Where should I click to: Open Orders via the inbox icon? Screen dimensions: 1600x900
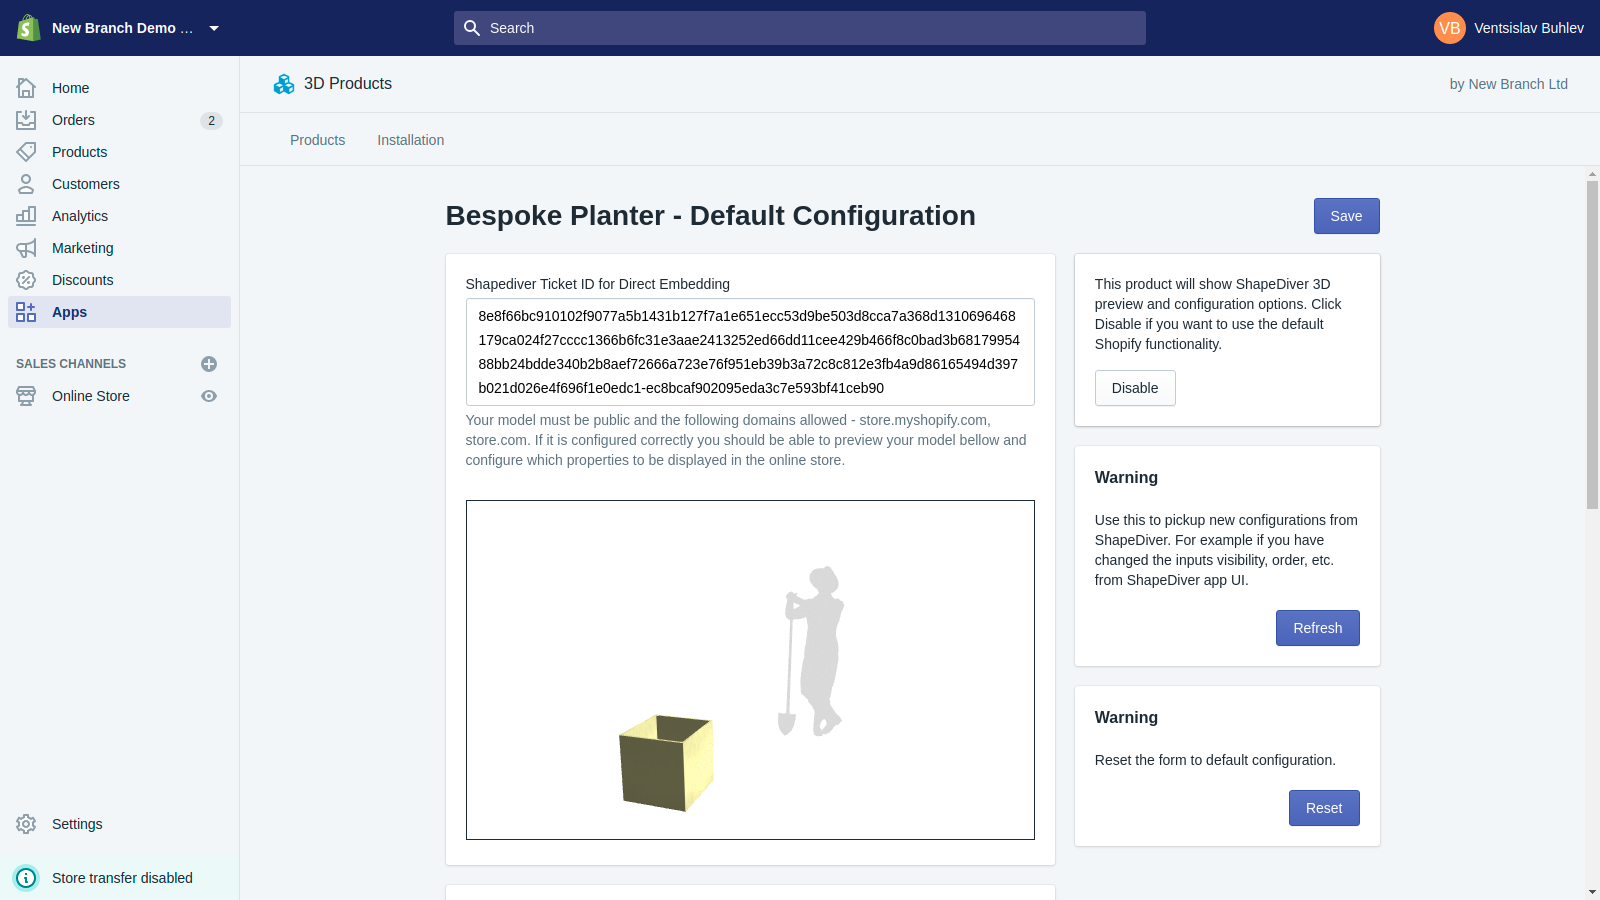[x=26, y=120]
